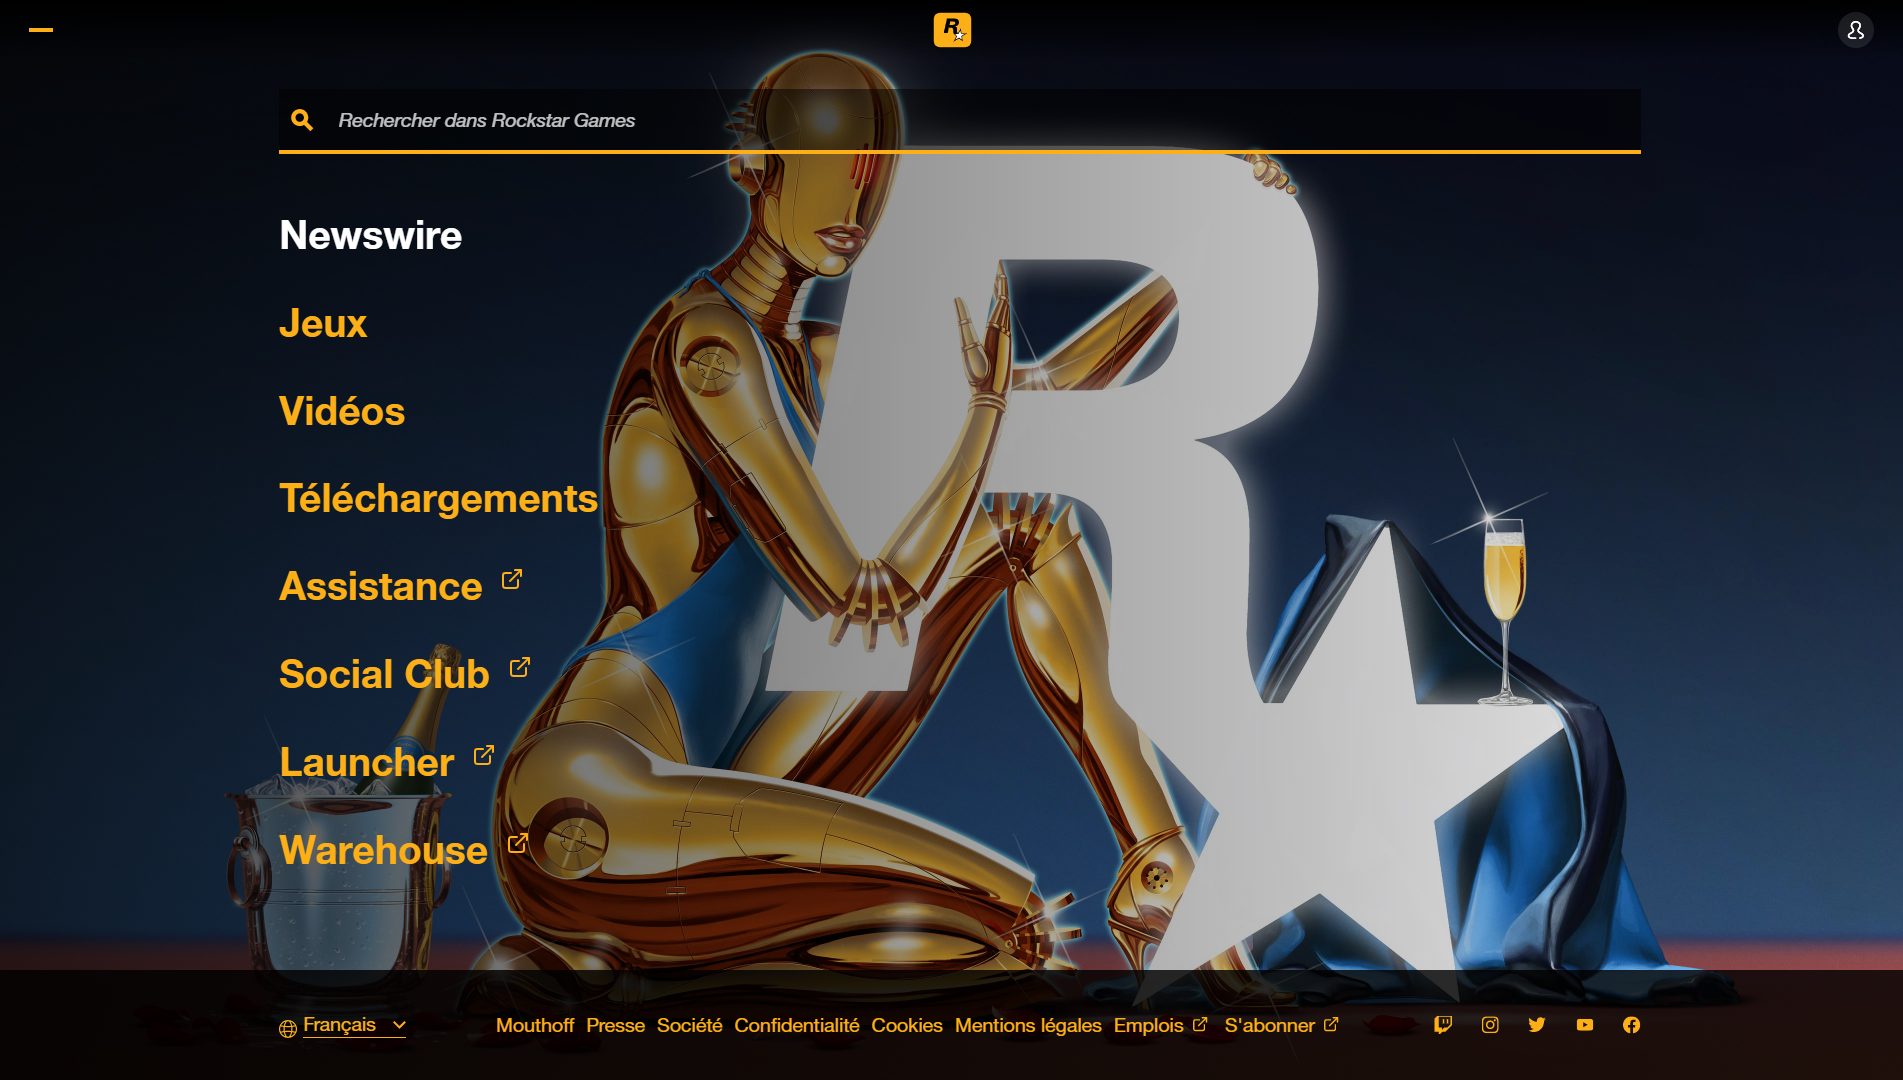Screen dimensions: 1903x1080
Task: Expand the Français language dropdown
Action: pyautogui.click(x=354, y=1025)
